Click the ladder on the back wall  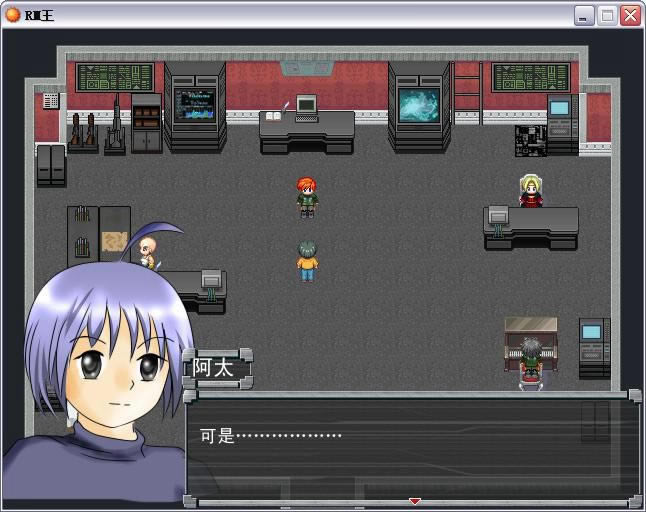click(x=467, y=92)
